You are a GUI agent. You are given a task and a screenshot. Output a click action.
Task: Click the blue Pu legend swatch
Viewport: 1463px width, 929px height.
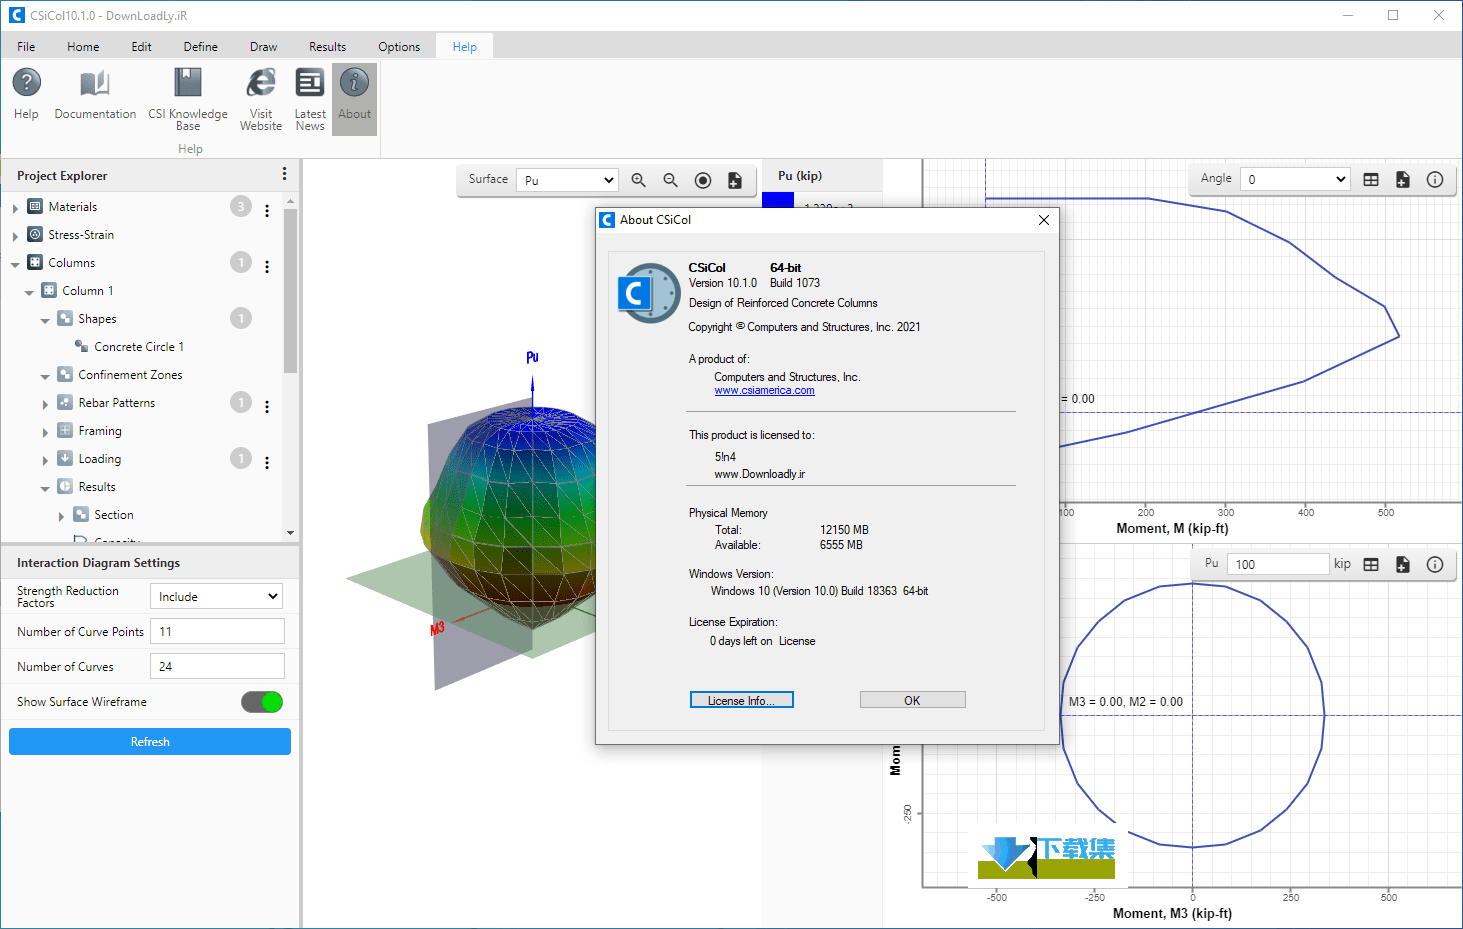(778, 200)
